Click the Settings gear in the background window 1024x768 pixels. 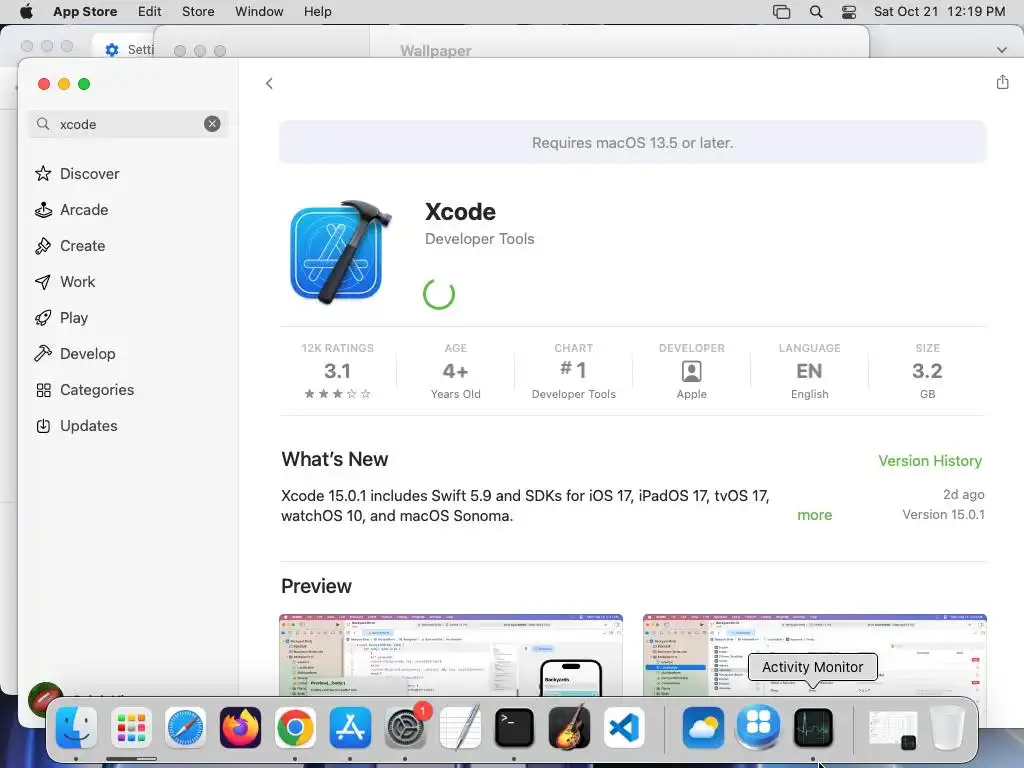tap(112, 50)
